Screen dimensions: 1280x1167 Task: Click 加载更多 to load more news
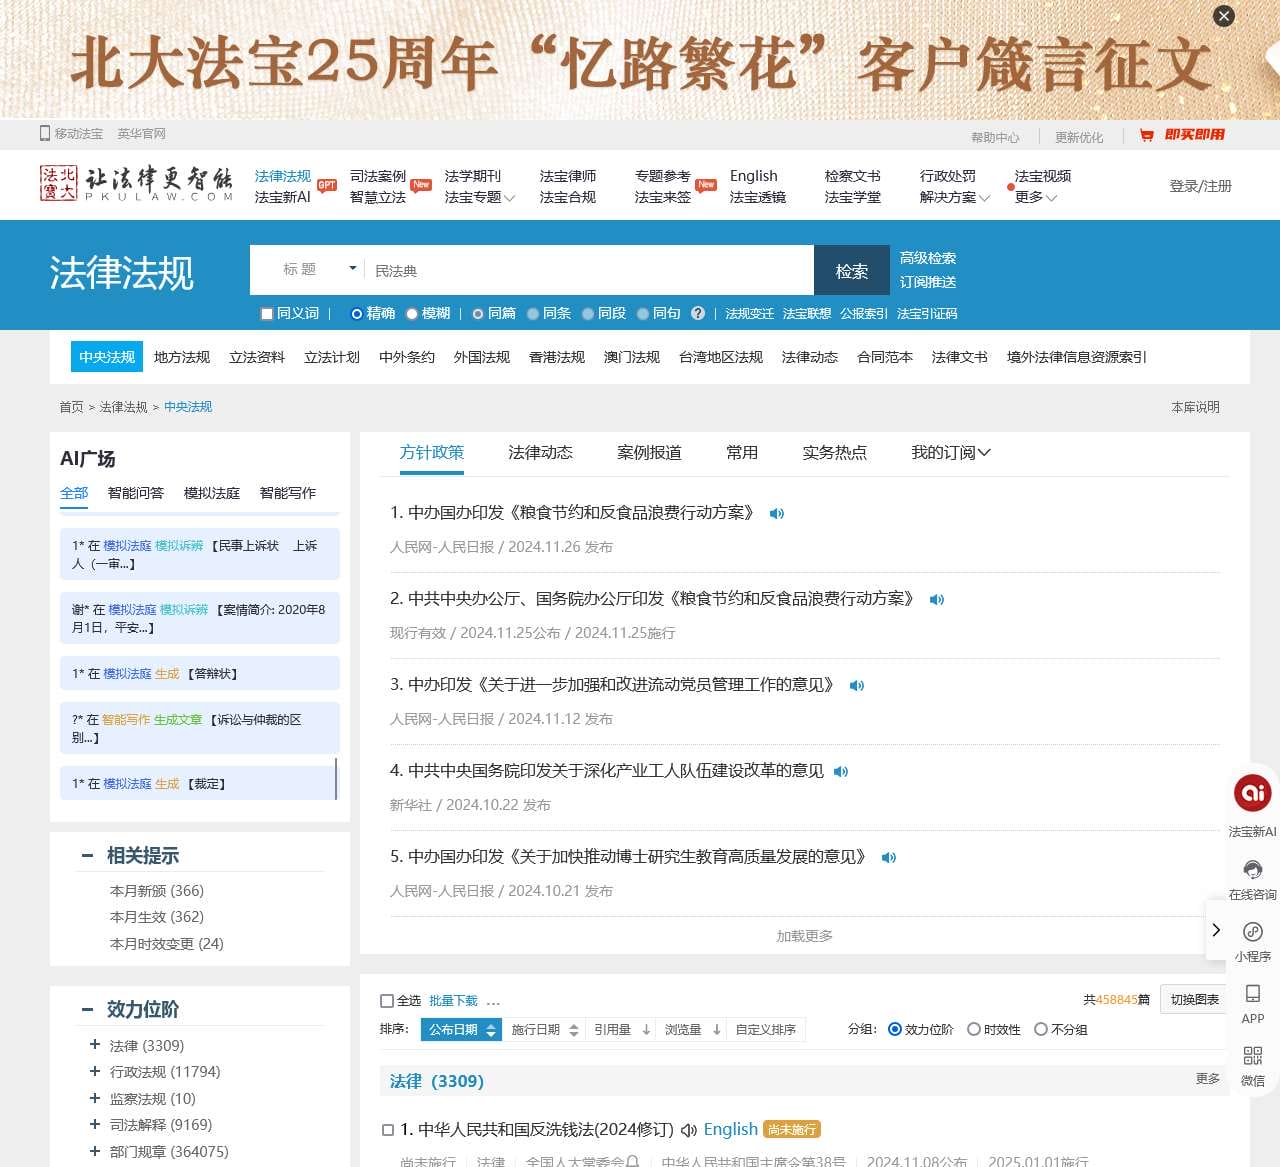click(805, 936)
